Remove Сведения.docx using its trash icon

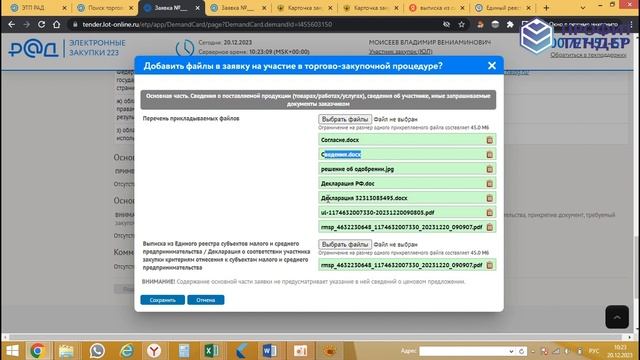click(x=489, y=155)
